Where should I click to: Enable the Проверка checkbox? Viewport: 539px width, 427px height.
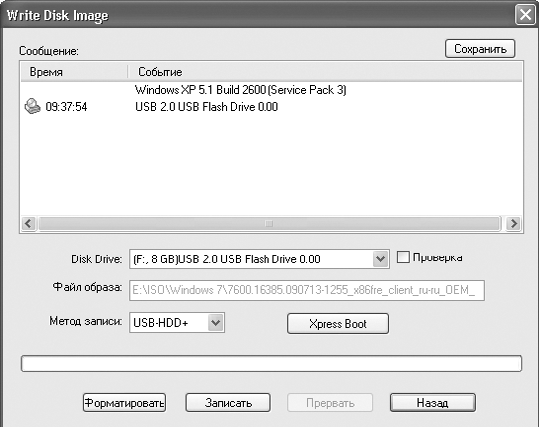403,257
